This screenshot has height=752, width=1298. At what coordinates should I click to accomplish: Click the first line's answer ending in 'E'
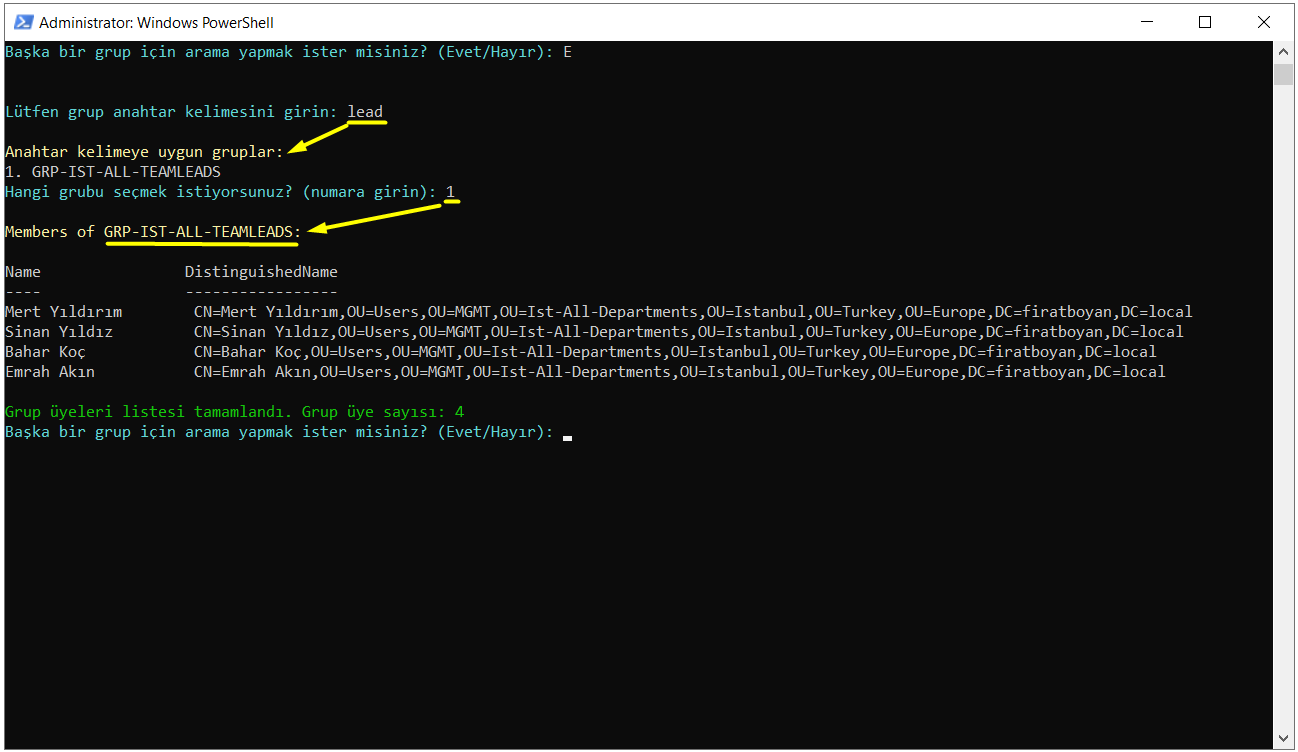tap(567, 52)
